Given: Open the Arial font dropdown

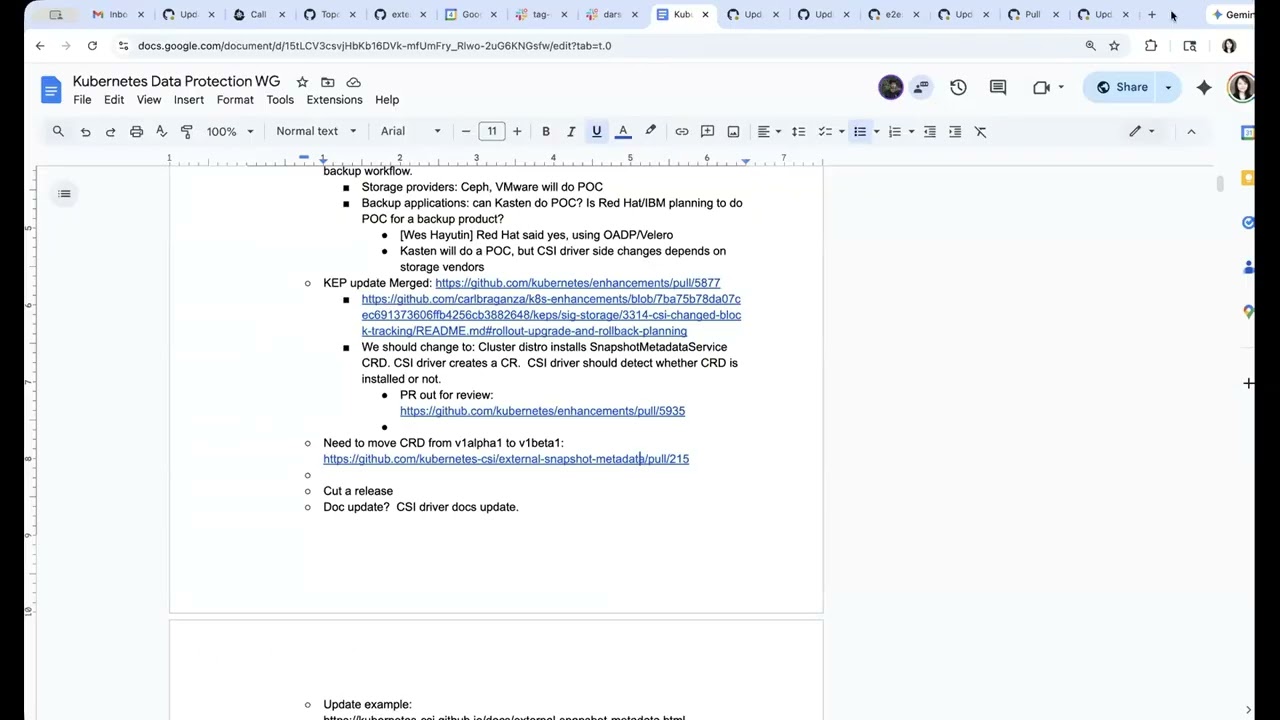Looking at the screenshot, I should [410, 131].
